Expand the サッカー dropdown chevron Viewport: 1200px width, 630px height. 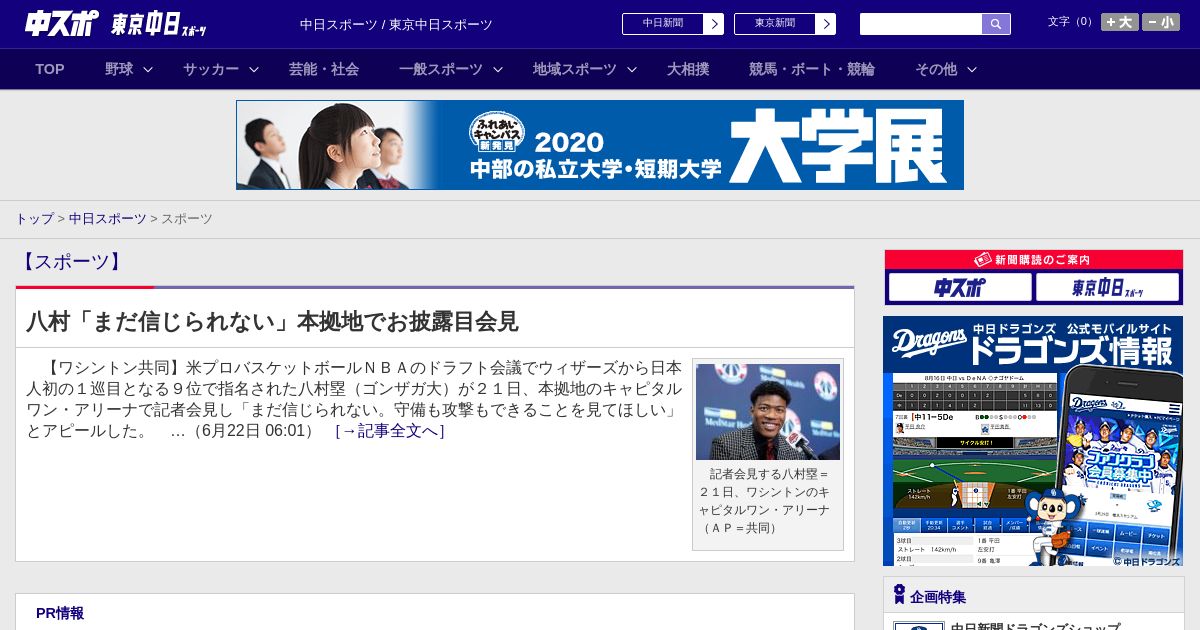(254, 69)
